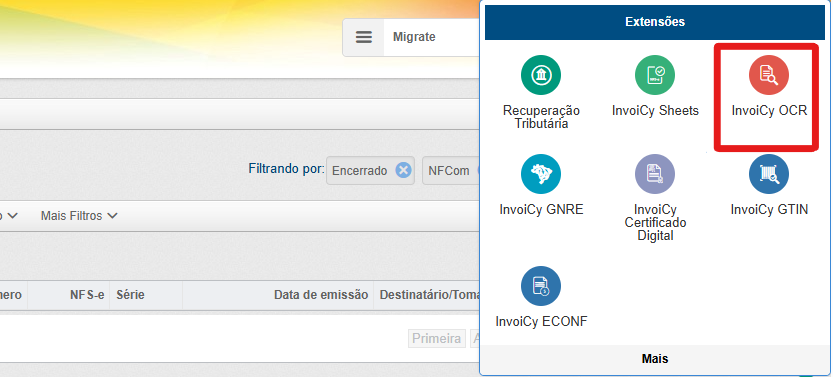Expand the Mais Filtros dropdown

tap(79, 216)
